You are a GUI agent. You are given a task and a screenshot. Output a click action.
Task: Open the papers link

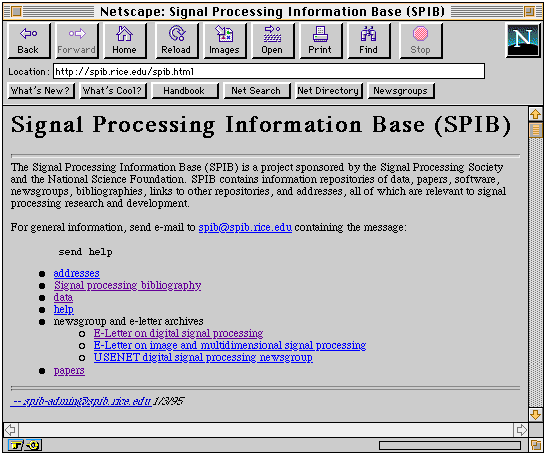69,371
